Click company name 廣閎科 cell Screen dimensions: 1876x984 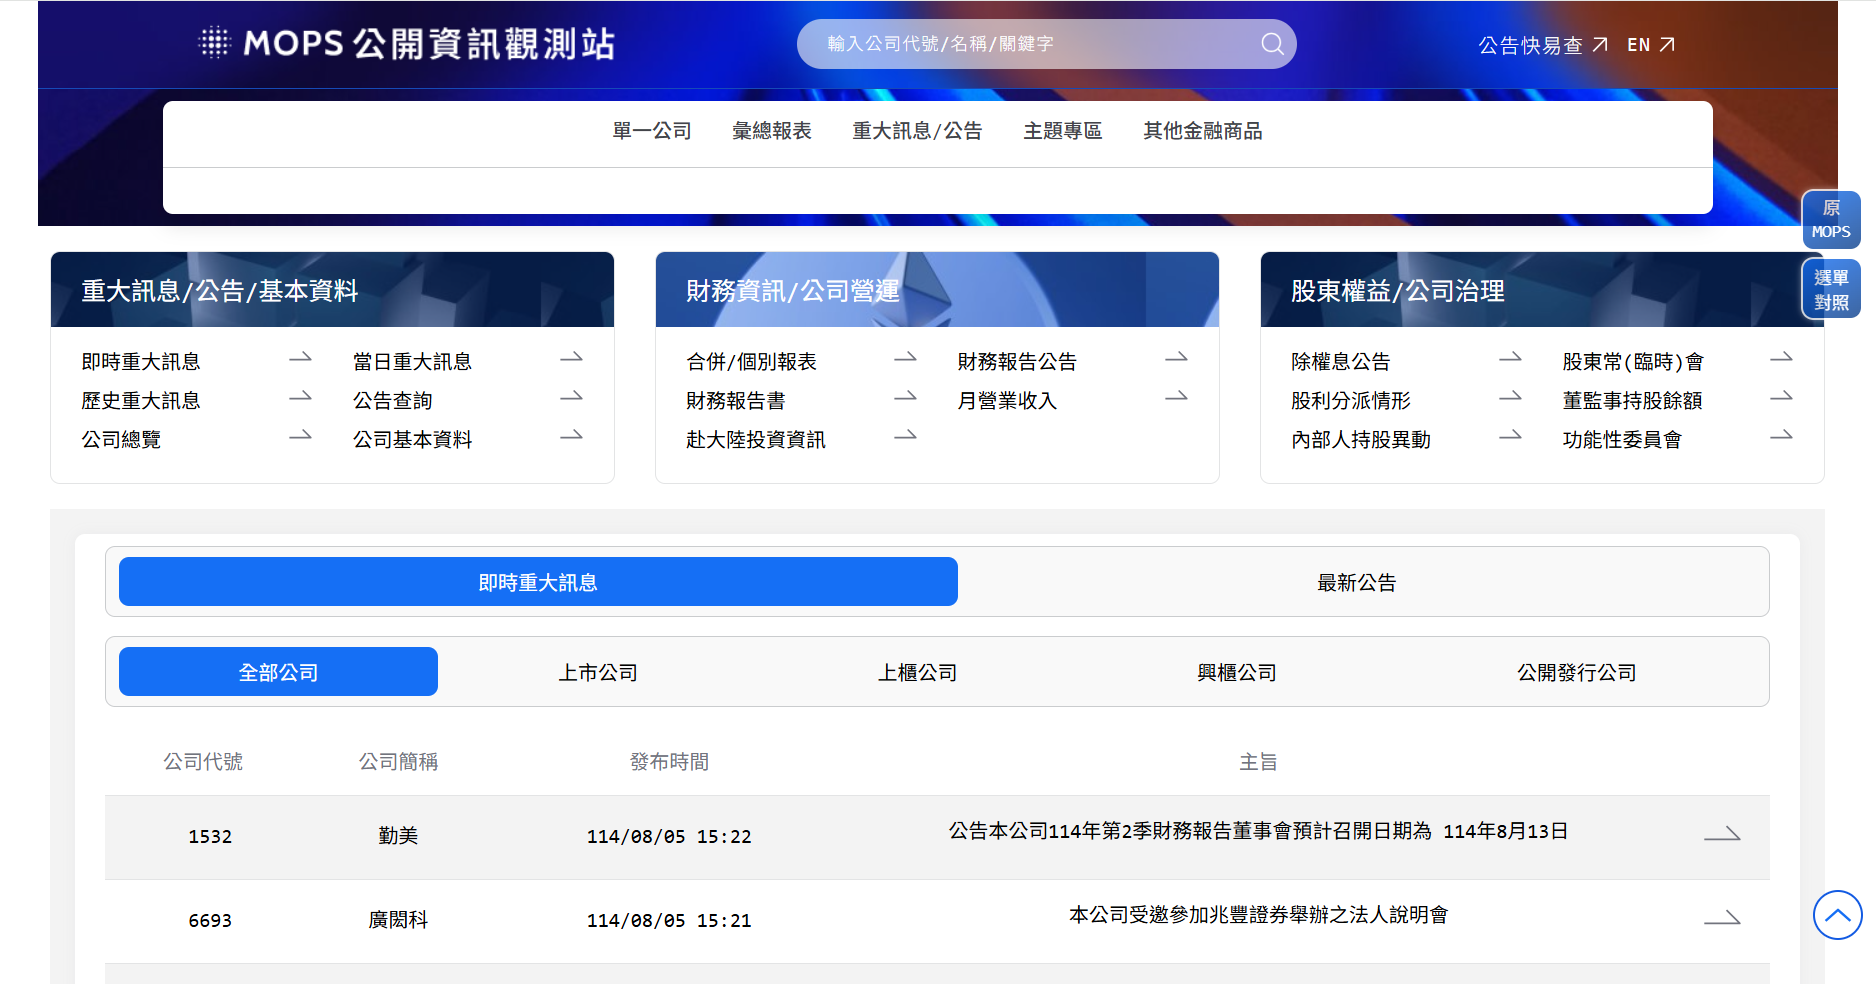(x=398, y=919)
